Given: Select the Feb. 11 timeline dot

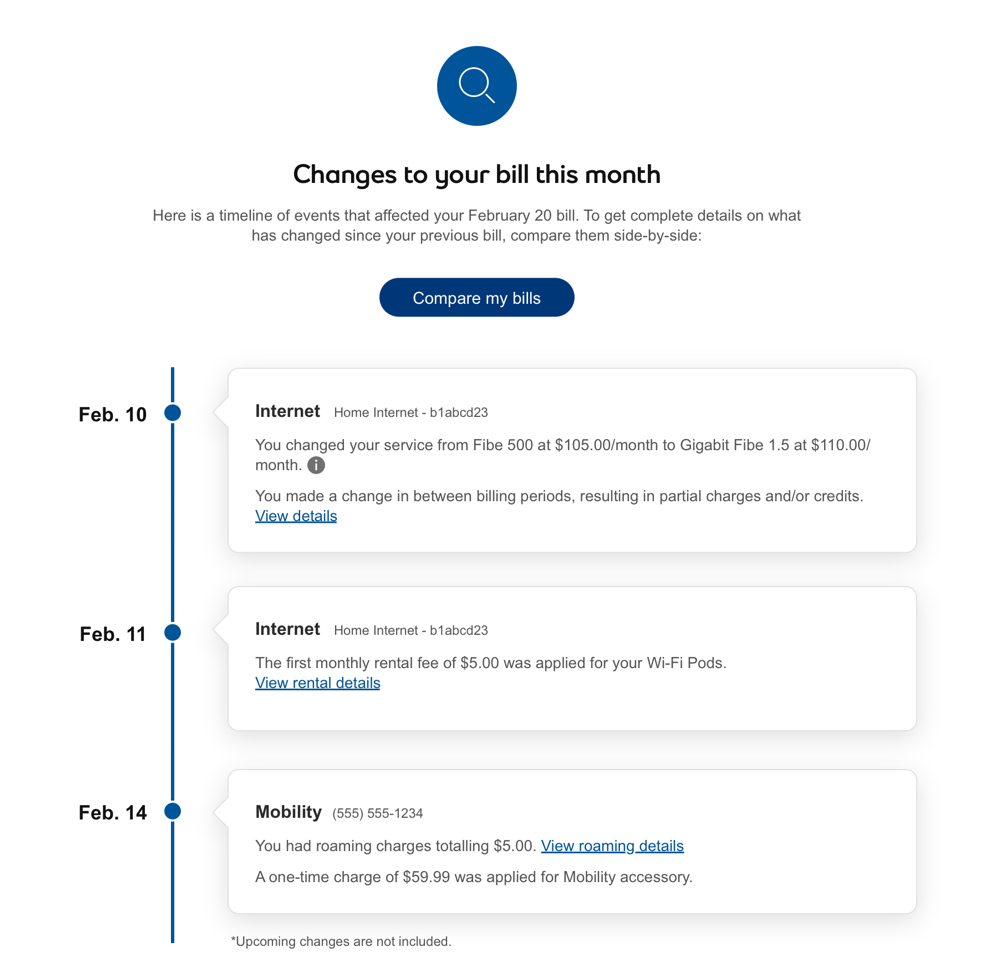Looking at the screenshot, I should coord(173,632).
